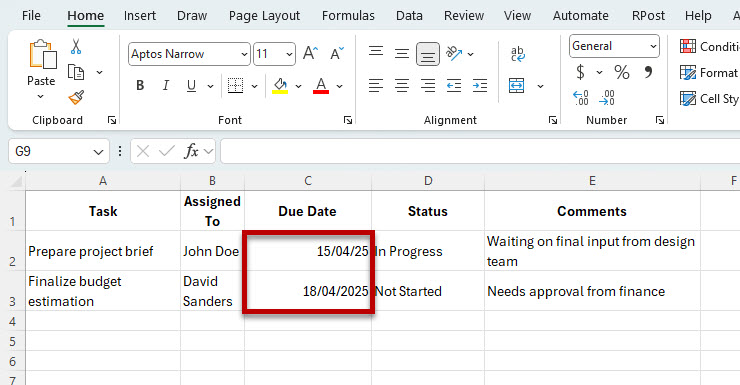Select cell containing 18/04/2025
740x385 pixels.
308,291
